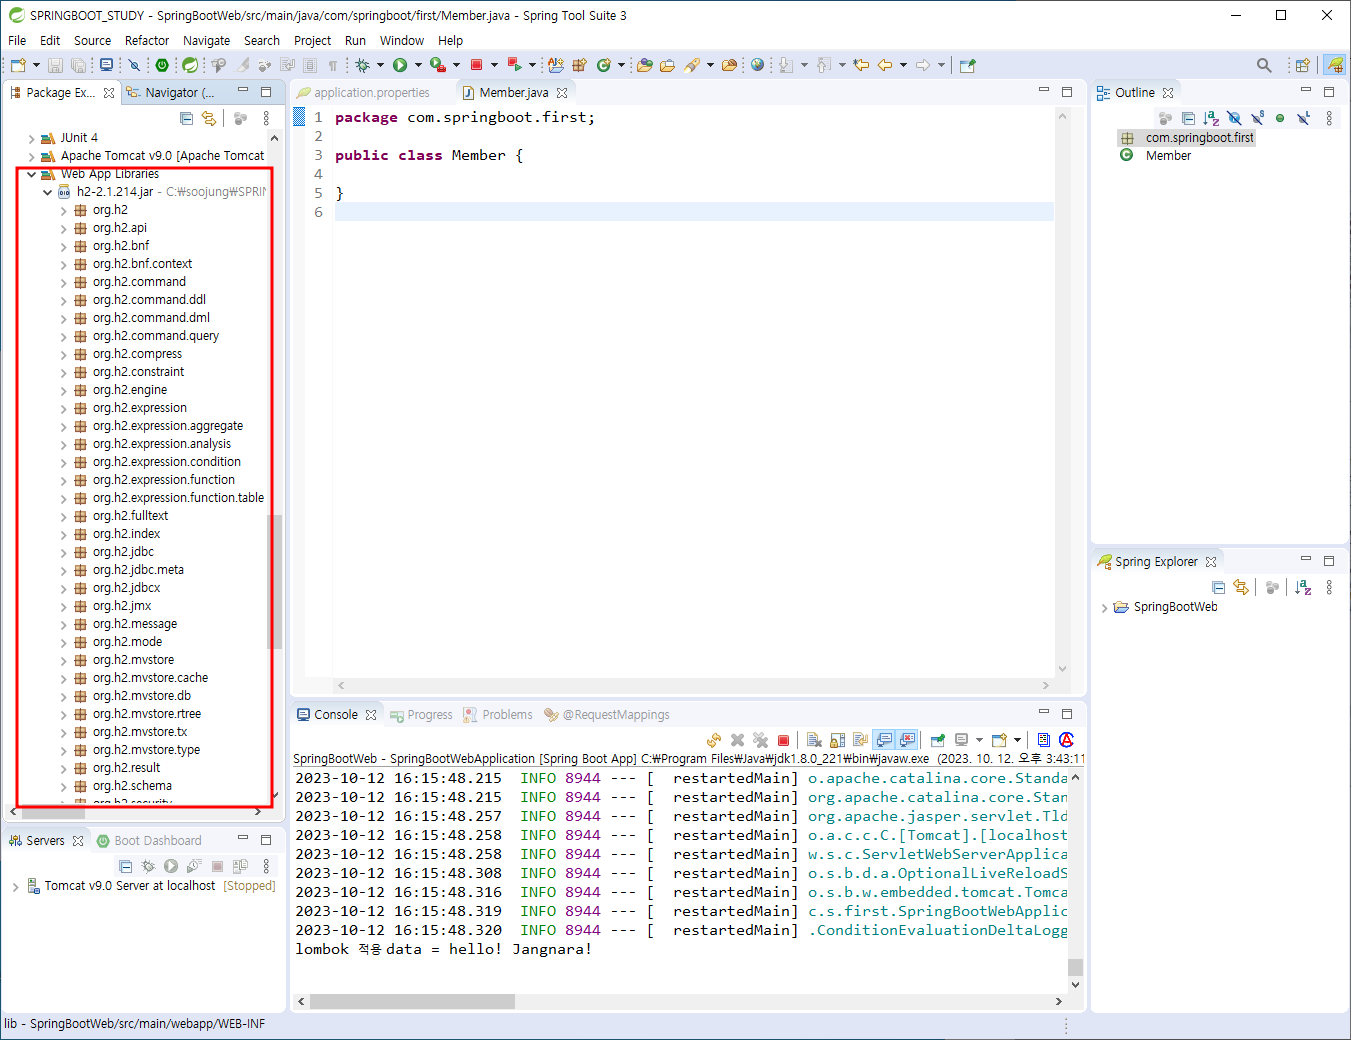Screen dimensions: 1351x1040
Task: Click the red circled A console icon
Action: click(x=1066, y=740)
